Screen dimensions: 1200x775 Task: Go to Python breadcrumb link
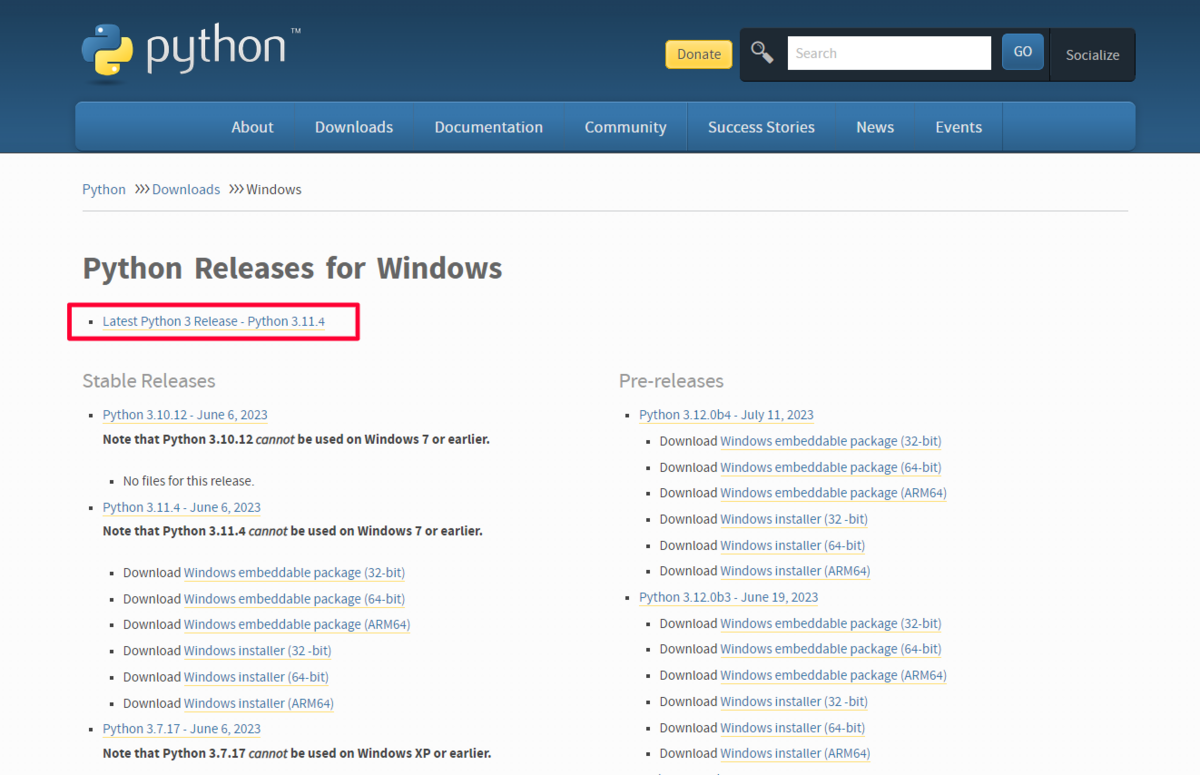pyautogui.click(x=104, y=189)
